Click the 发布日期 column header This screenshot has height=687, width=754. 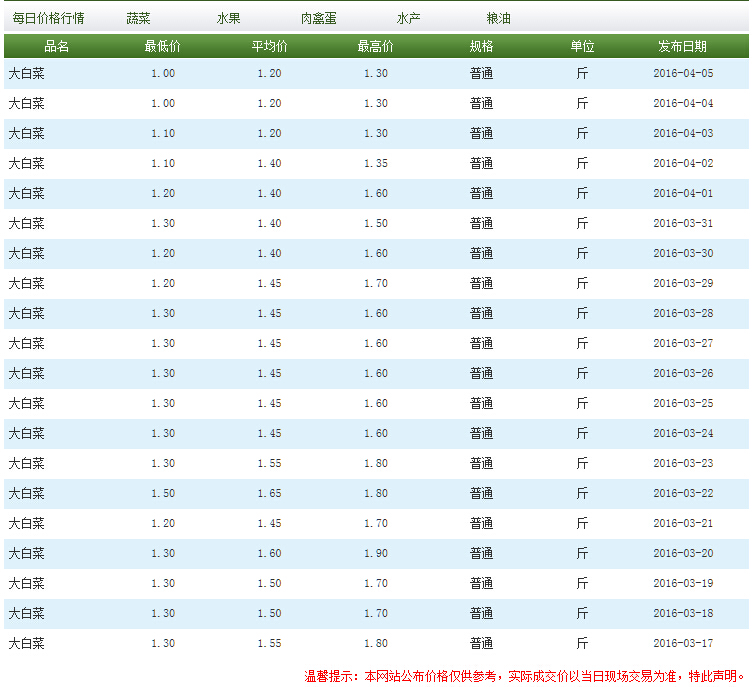(x=682, y=46)
